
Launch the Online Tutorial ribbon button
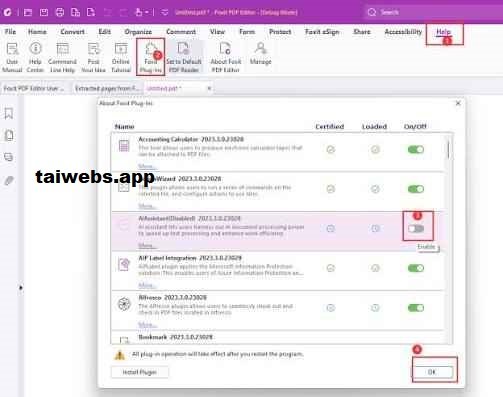(x=121, y=57)
